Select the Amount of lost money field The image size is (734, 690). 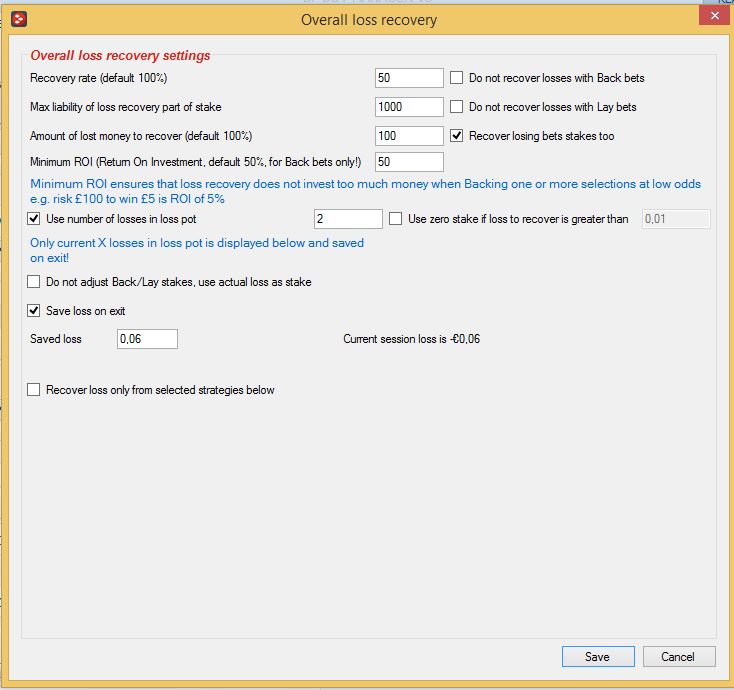click(409, 136)
